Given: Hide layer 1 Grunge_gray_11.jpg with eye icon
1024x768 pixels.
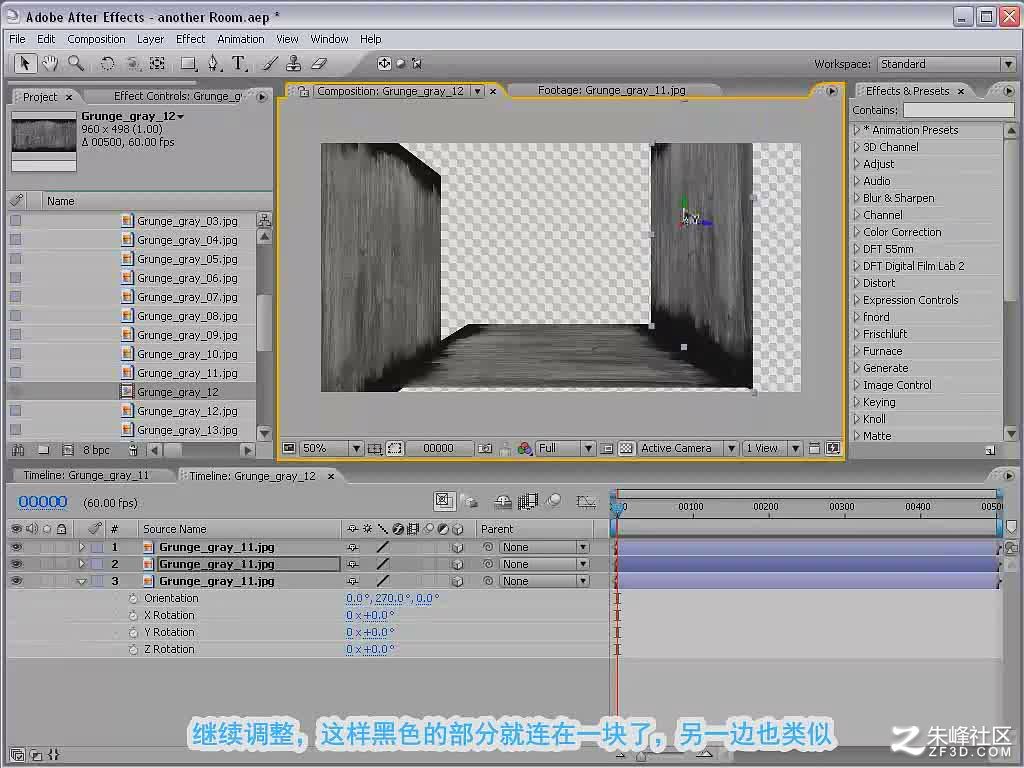Looking at the screenshot, I should [16, 547].
